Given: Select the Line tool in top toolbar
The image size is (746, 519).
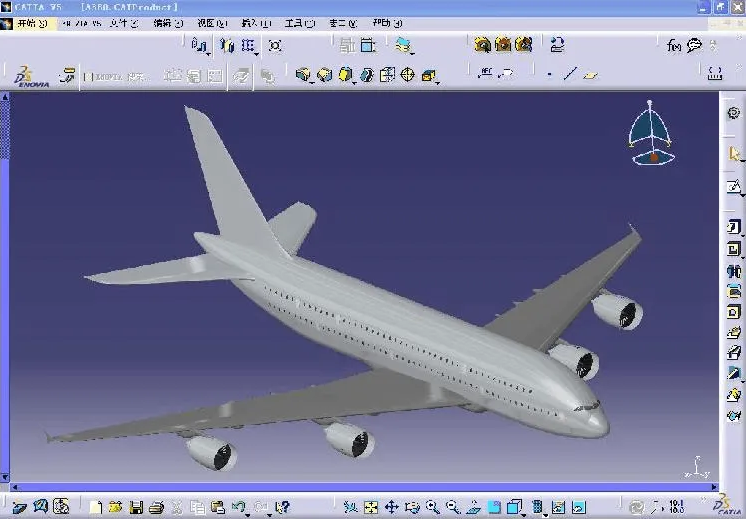Looking at the screenshot, I should [x=570, y=74].
